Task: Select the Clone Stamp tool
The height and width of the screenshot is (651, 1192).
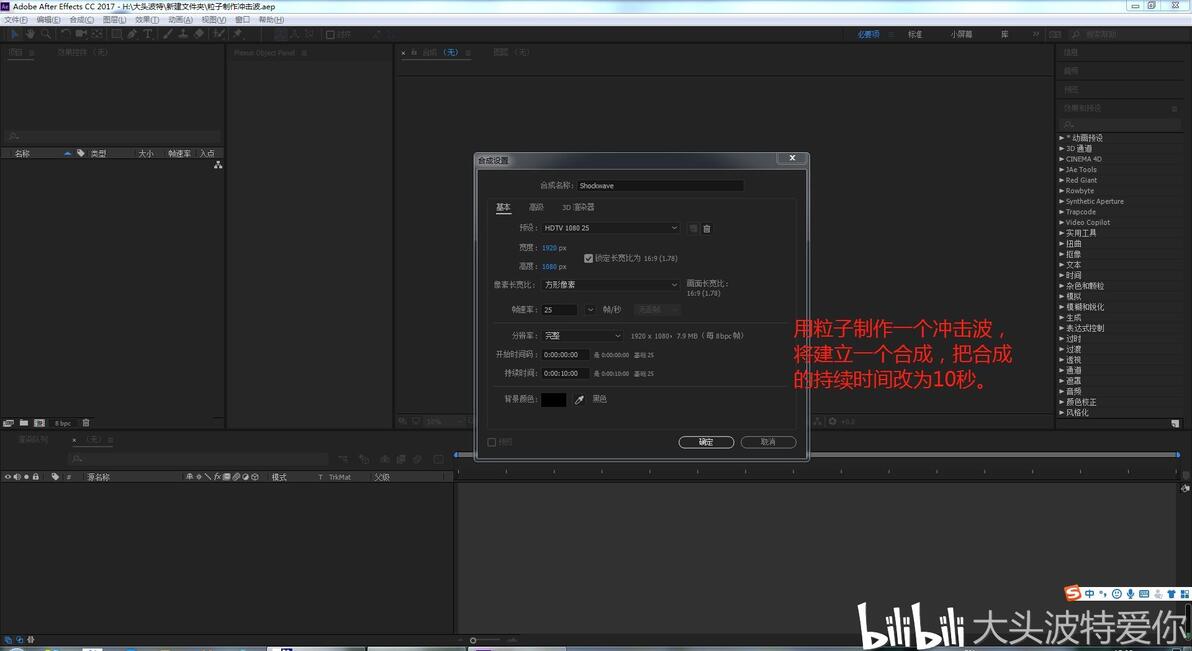Action: tap(183, 34)
